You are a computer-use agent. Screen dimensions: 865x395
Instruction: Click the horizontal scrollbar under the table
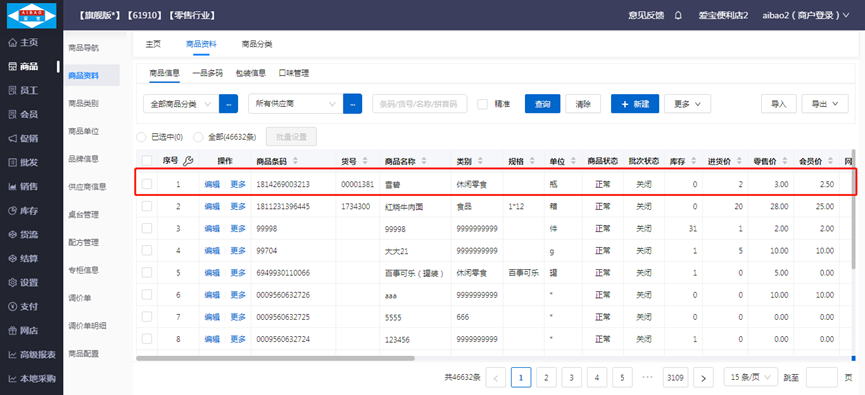tap(275, 358)
